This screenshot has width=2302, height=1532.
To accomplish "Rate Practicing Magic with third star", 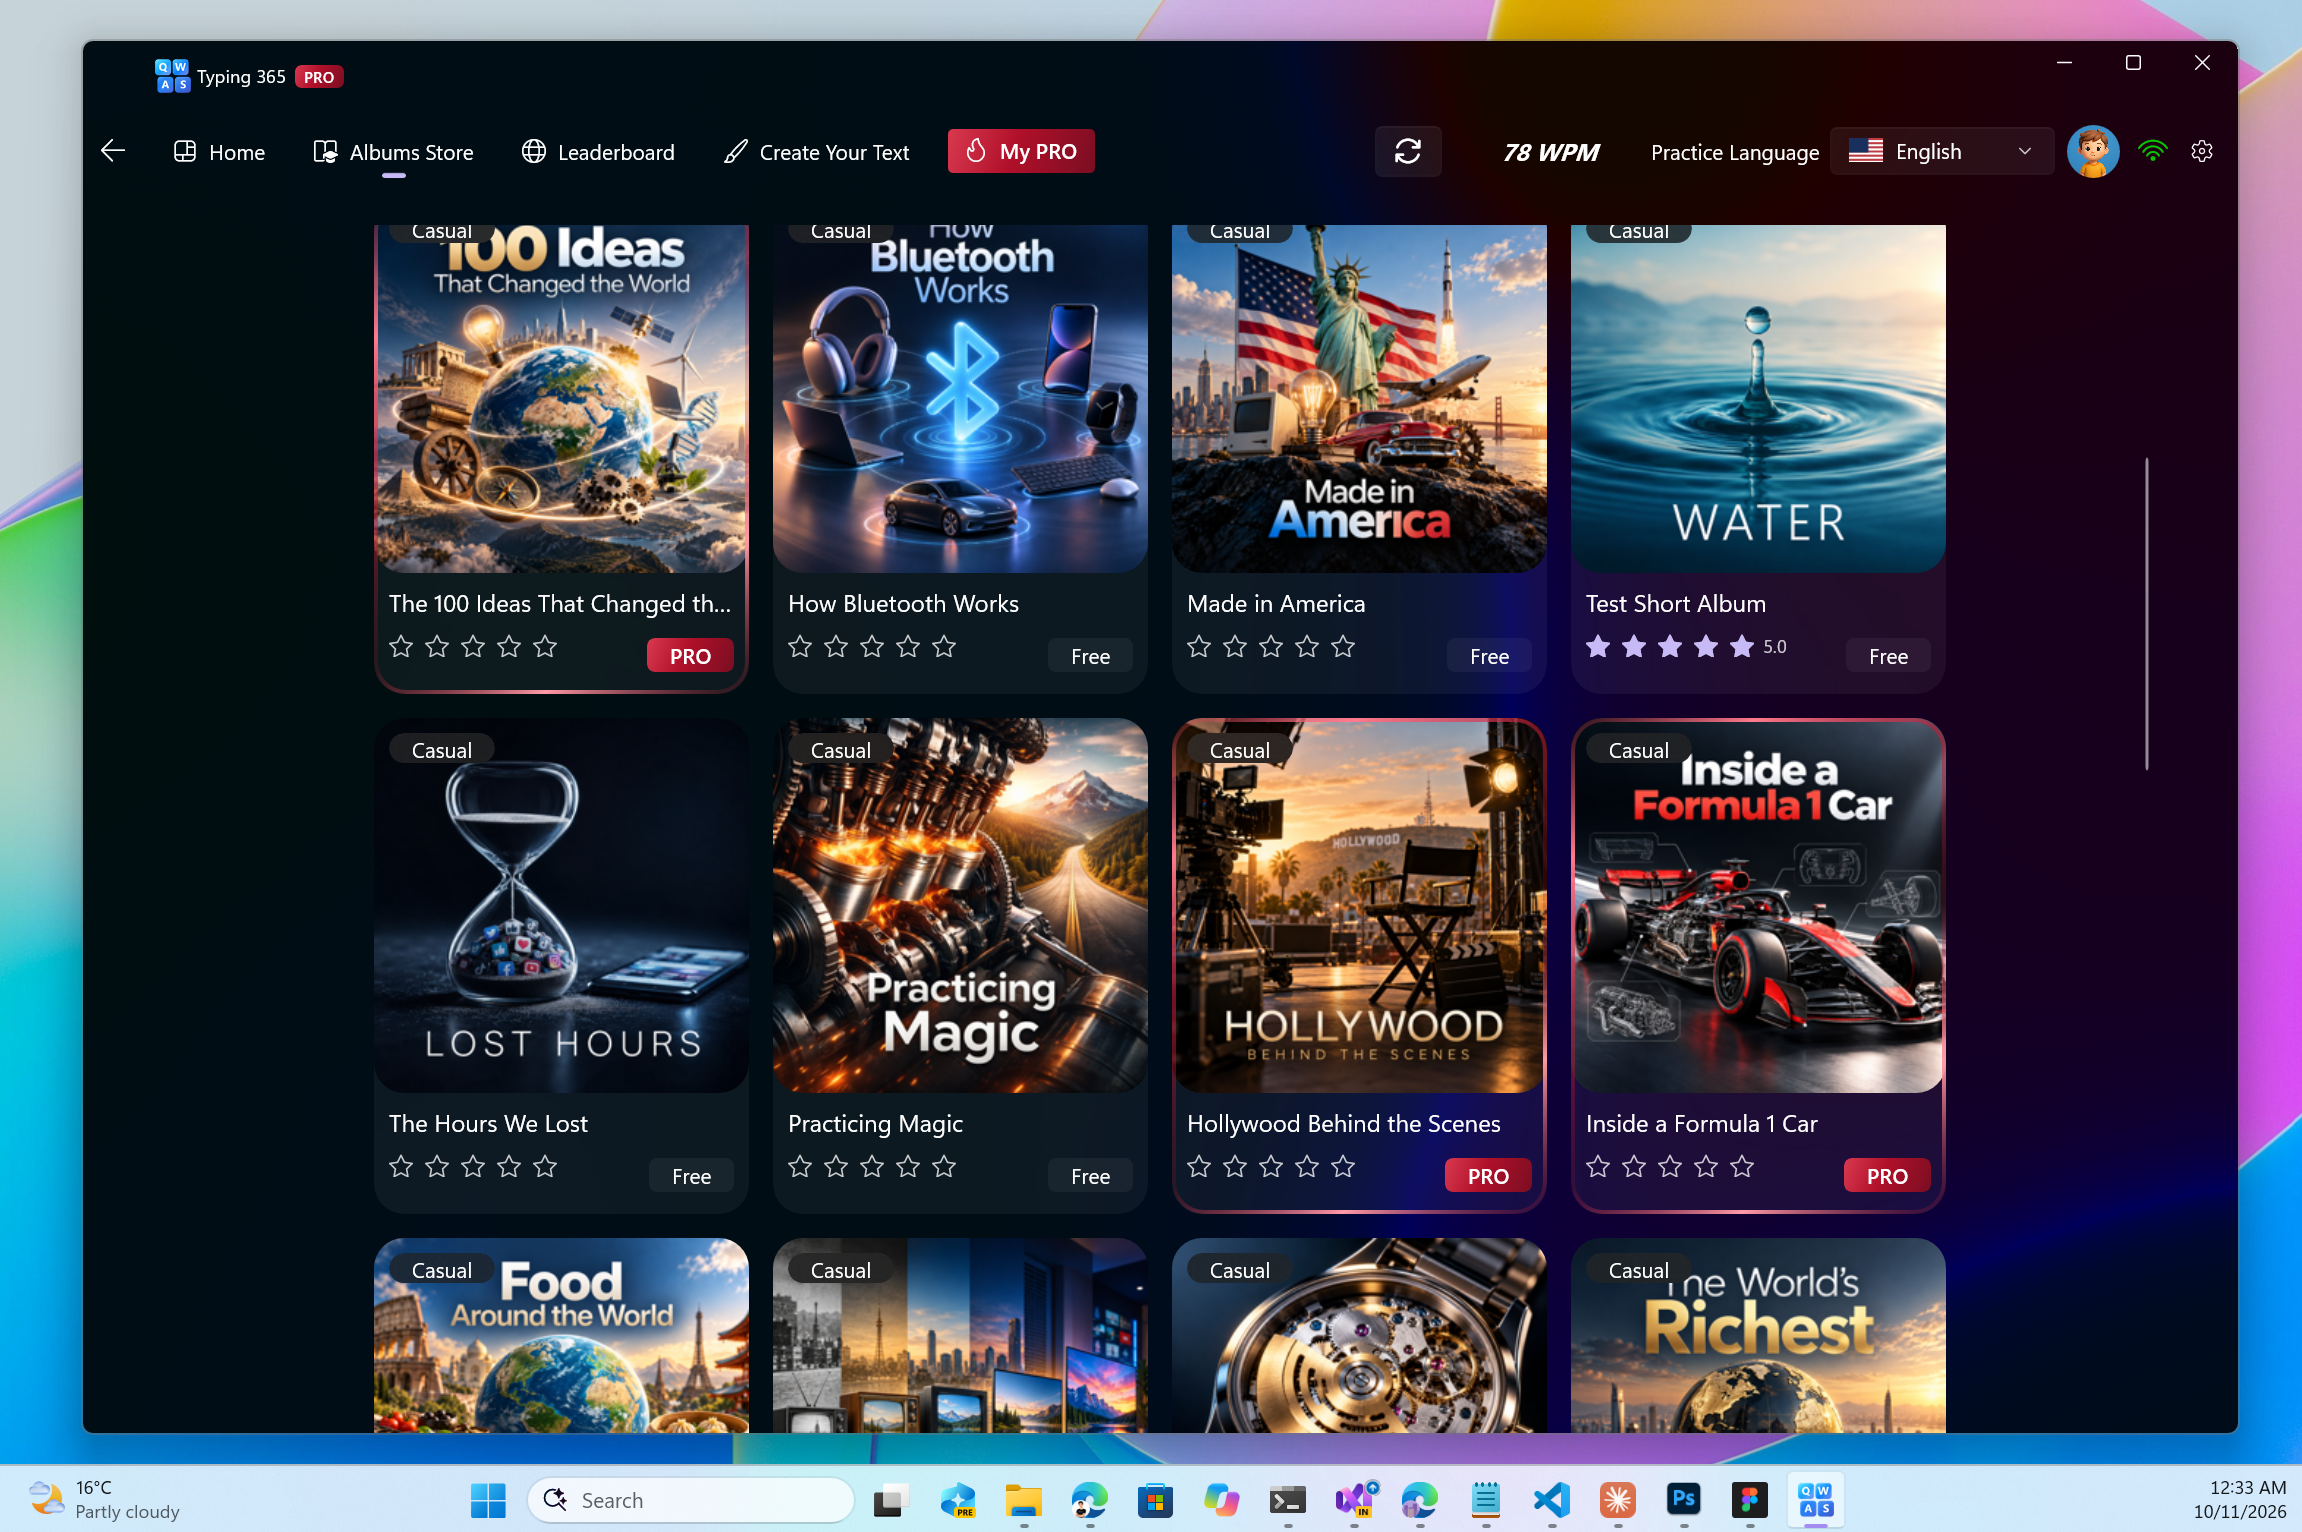I will 872,1167.
